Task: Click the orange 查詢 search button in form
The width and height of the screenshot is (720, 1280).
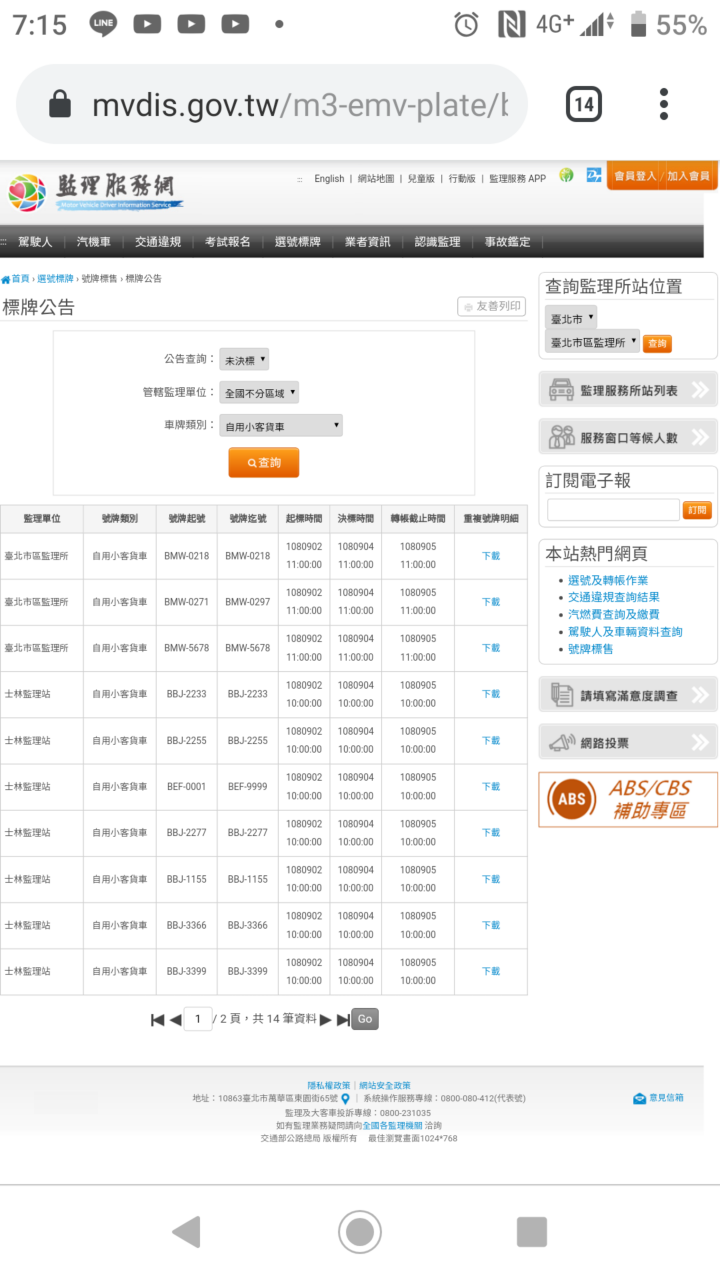Action: tap(263, 463)
